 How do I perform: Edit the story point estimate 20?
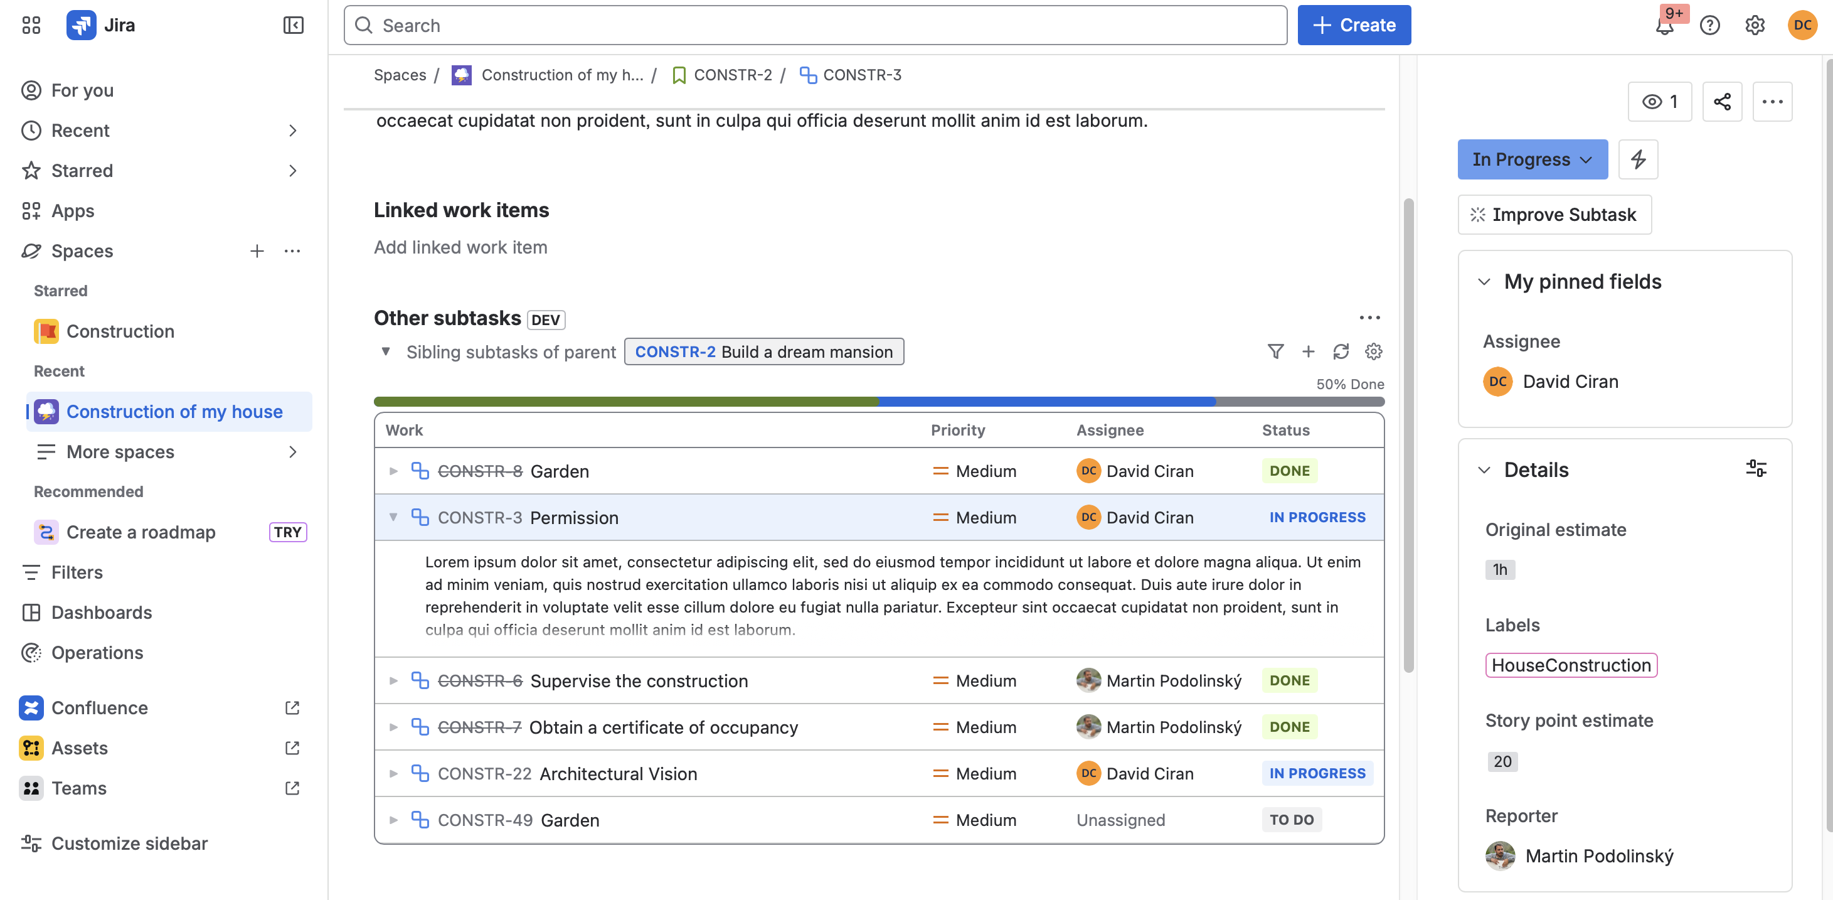(x=1502, y=761)
